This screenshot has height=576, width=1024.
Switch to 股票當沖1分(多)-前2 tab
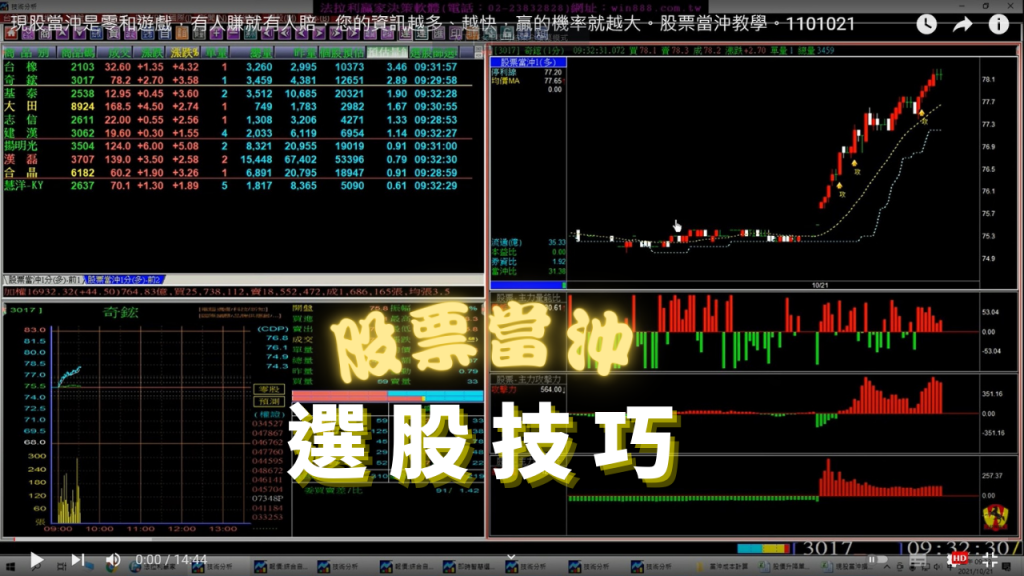pos(124,279)
